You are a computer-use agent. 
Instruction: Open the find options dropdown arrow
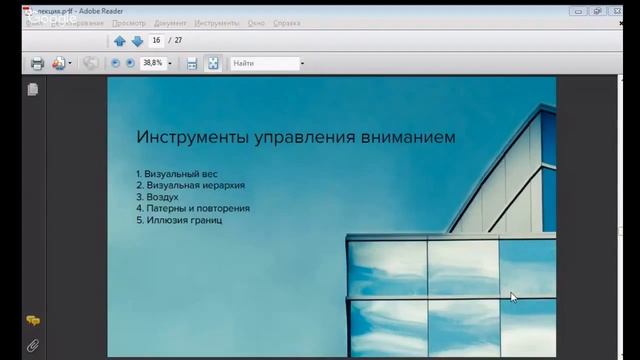click(302, 64)
